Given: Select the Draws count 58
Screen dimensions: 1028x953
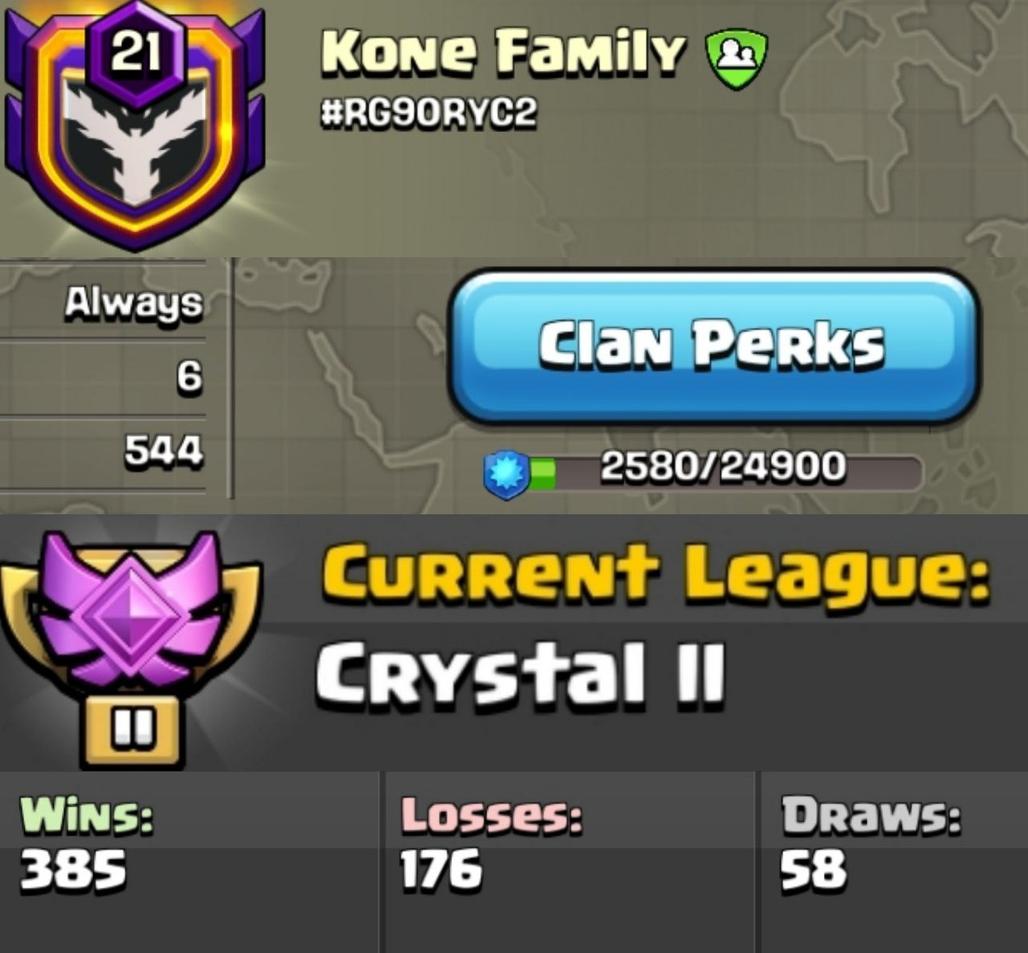Looking at the screenshot, I should pyautogui.click(x=813, y=870).
